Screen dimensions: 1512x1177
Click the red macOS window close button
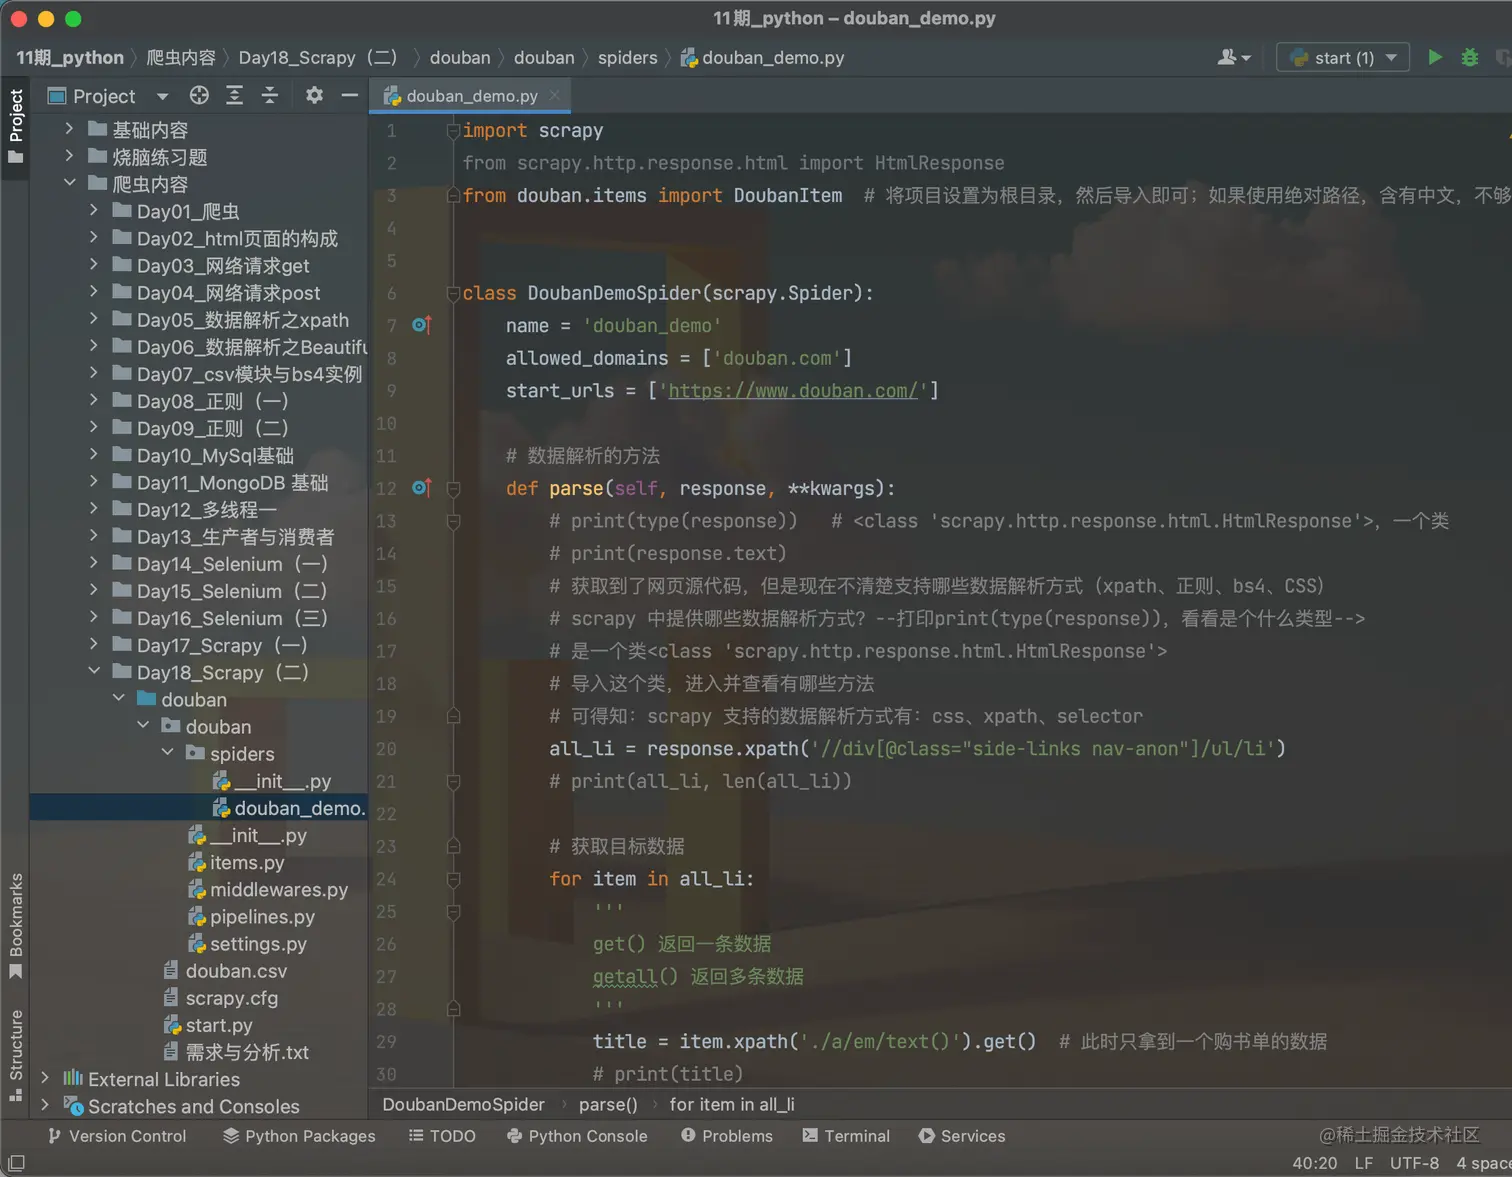[18, 19]
